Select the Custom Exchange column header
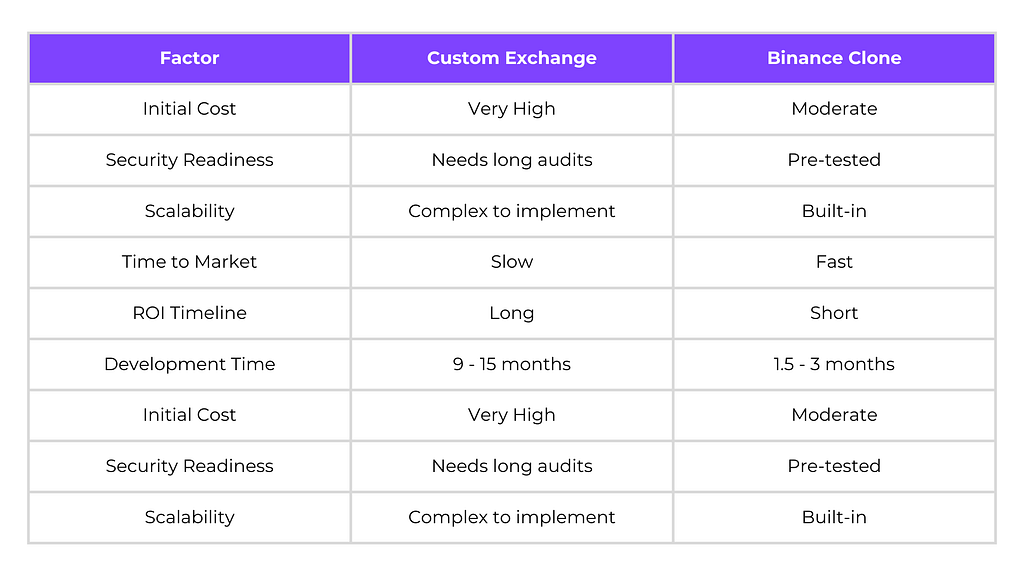The width and height of the screenshot is (1024, 576). click(512, 58)
